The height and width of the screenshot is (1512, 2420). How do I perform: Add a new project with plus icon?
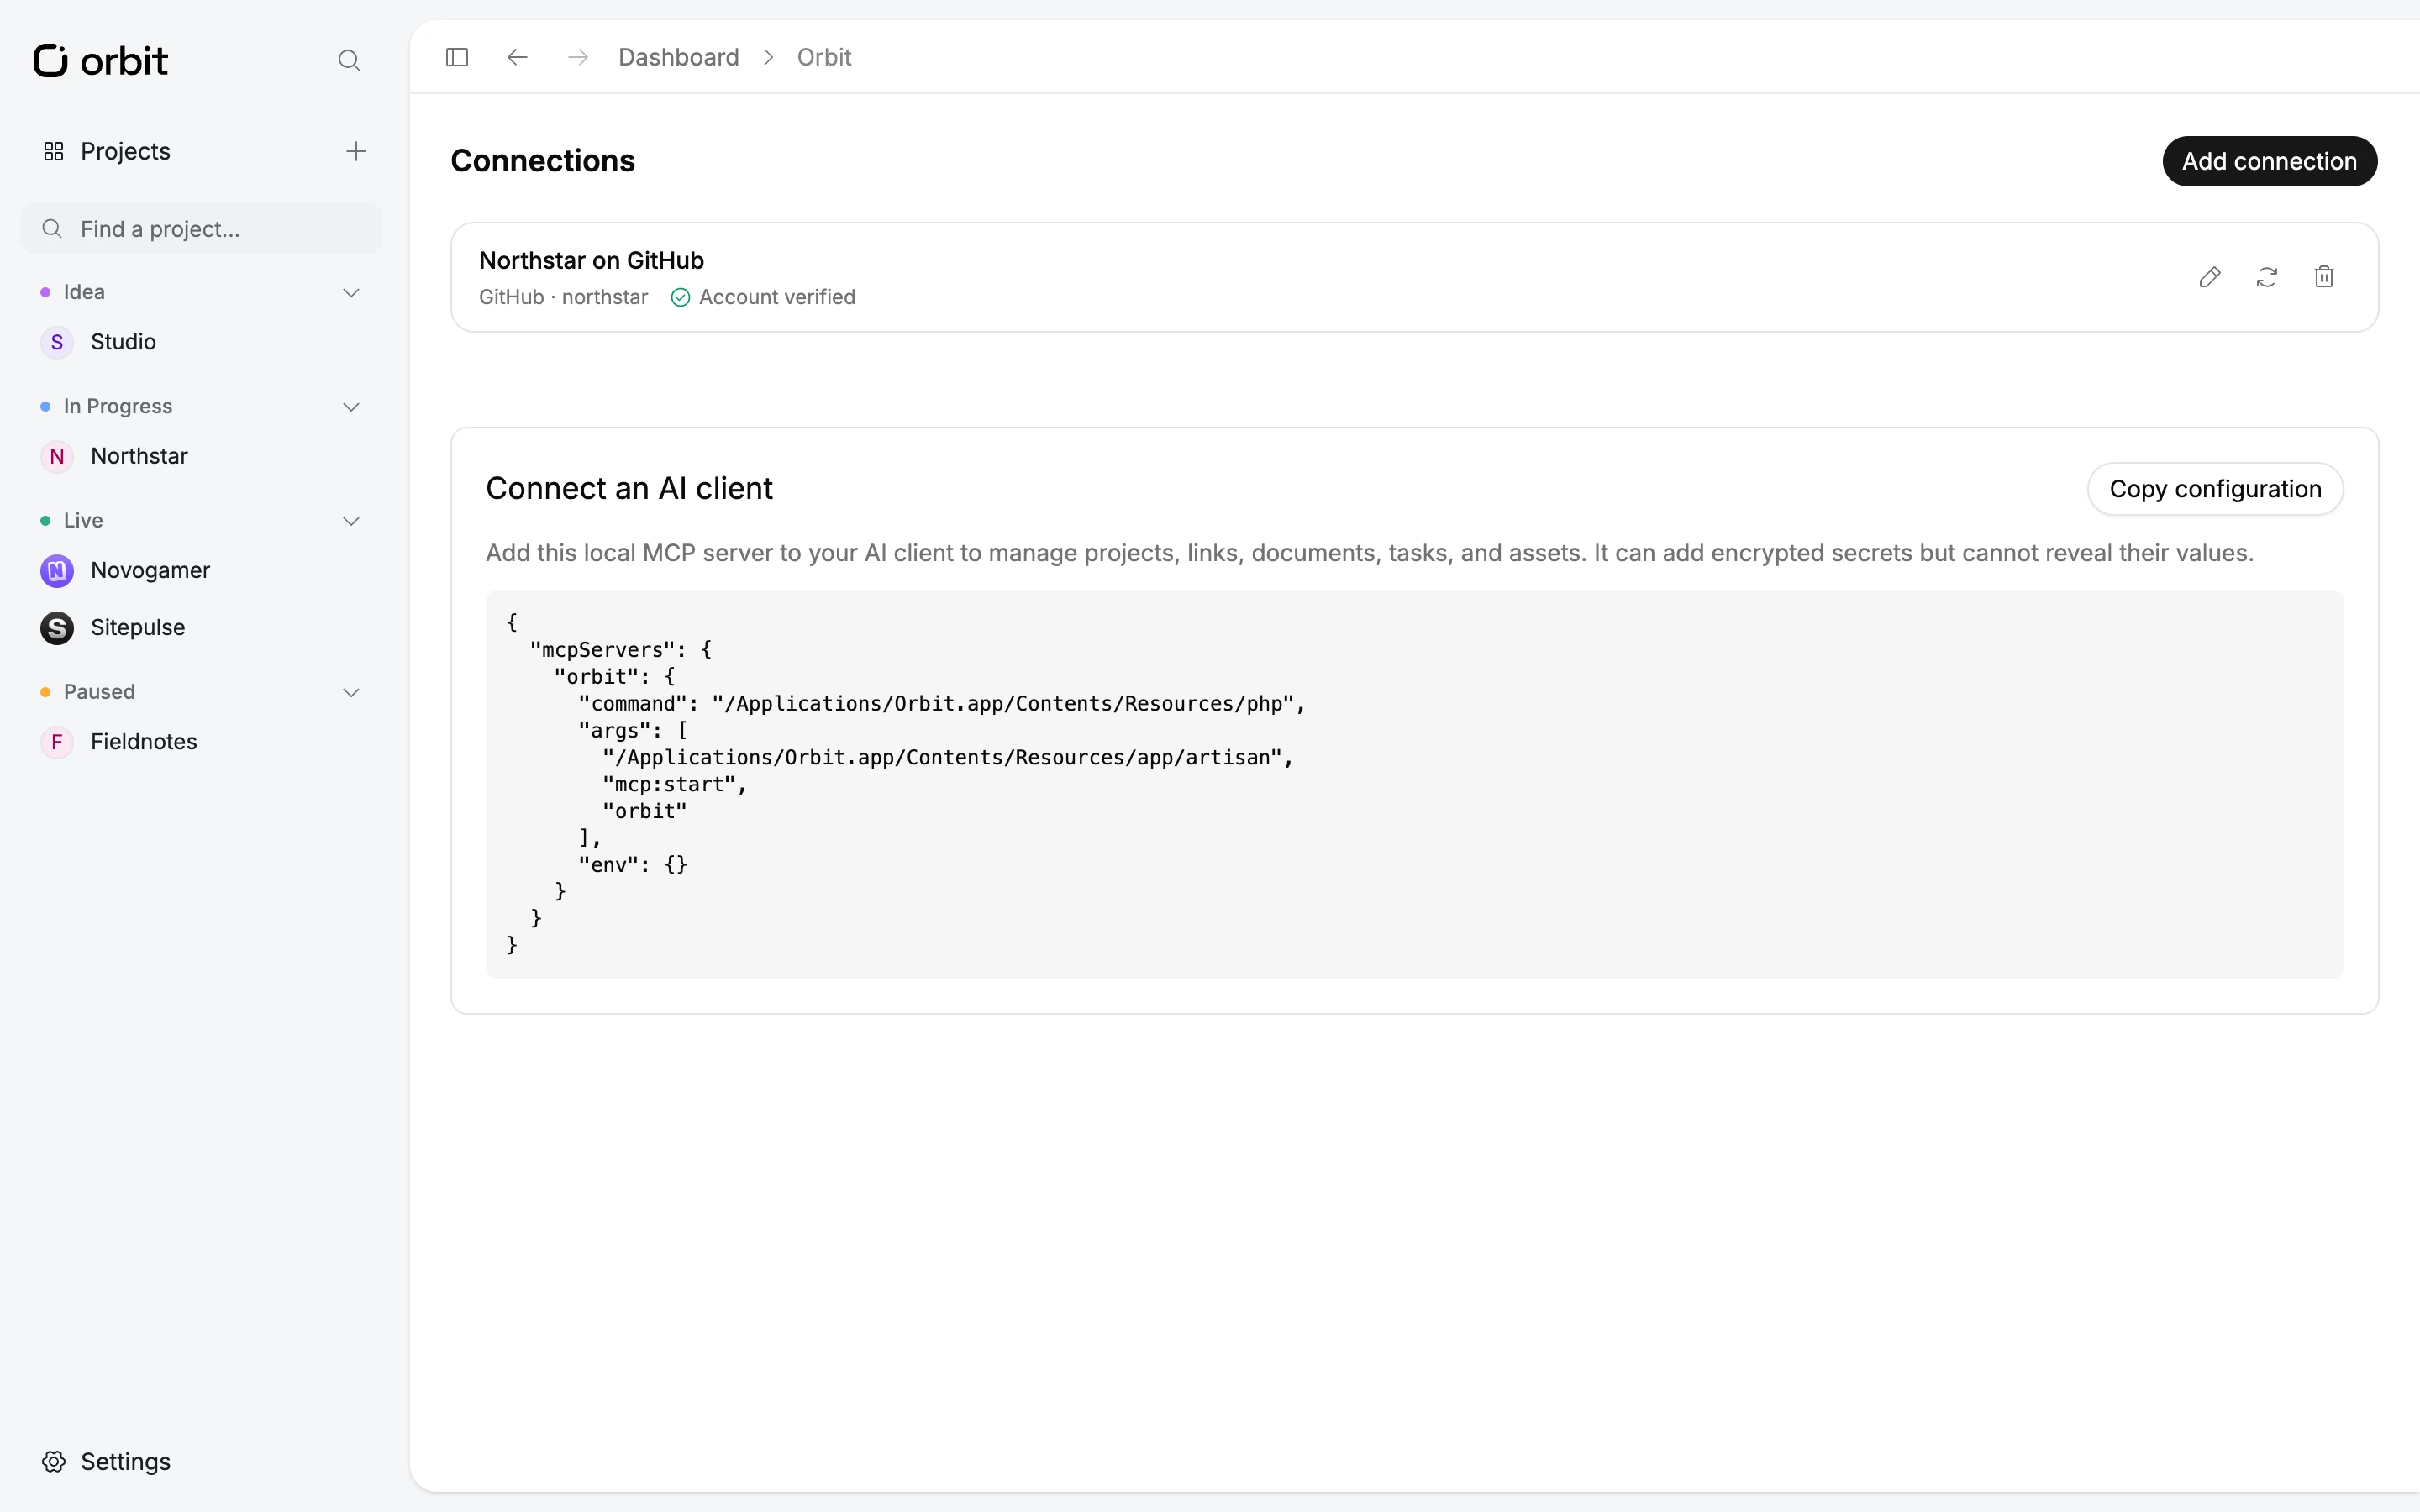pyautogui.click(x=356, y=151)
